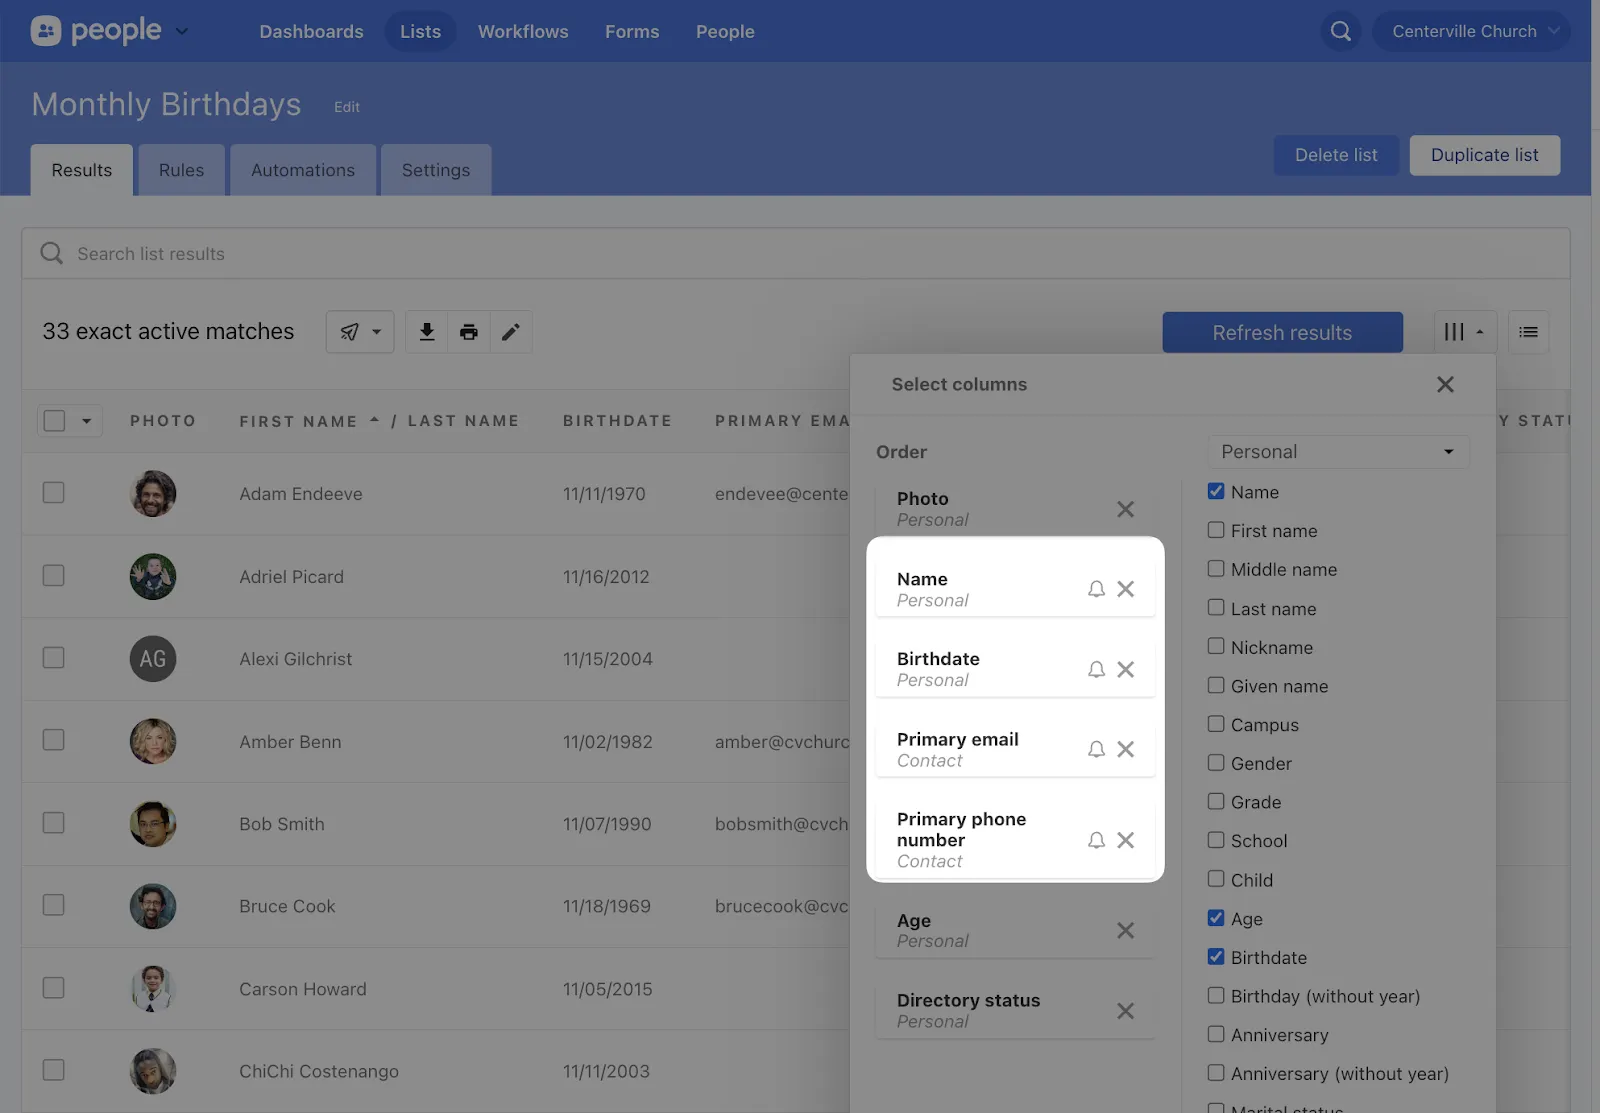Viewport: 1600px width, 1113px height.
Task: Click bell icon on Birthdate column
Action: pyautogui.click(x=1096, y=670)
